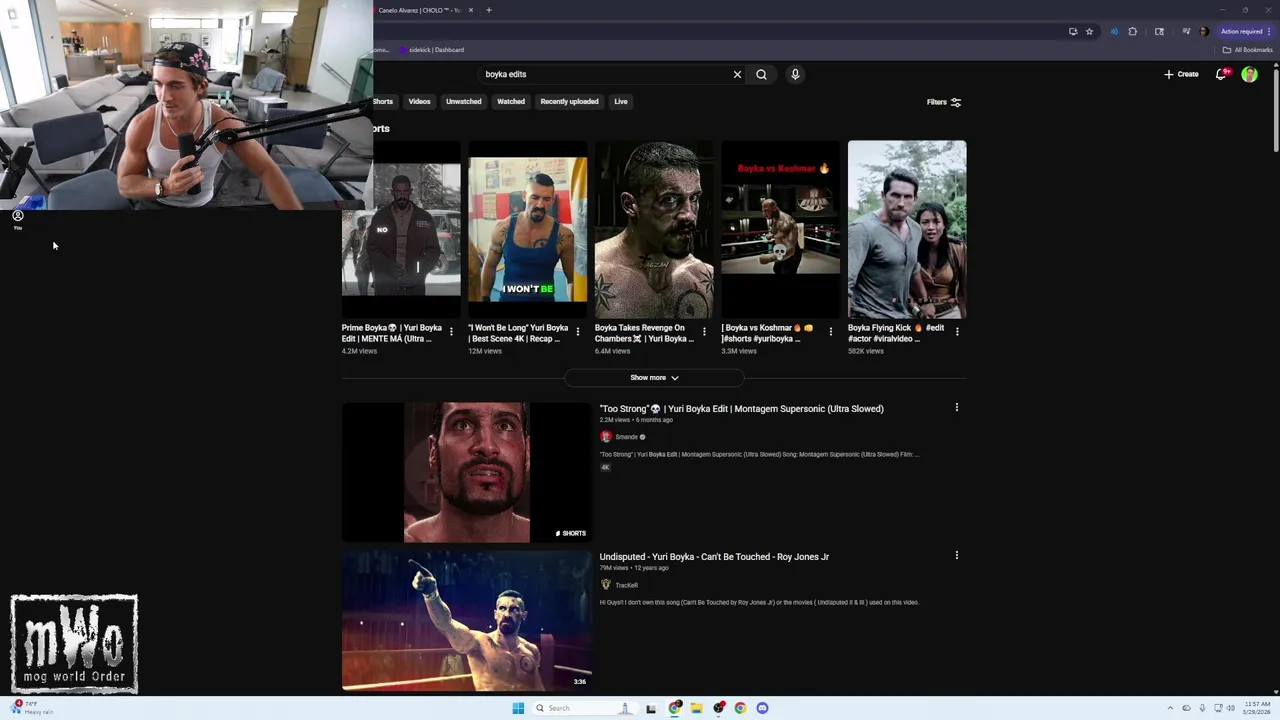Screen dimensions: 1280x720
Task: Clear the YouTube search box with the X
Action: [737, 74]
